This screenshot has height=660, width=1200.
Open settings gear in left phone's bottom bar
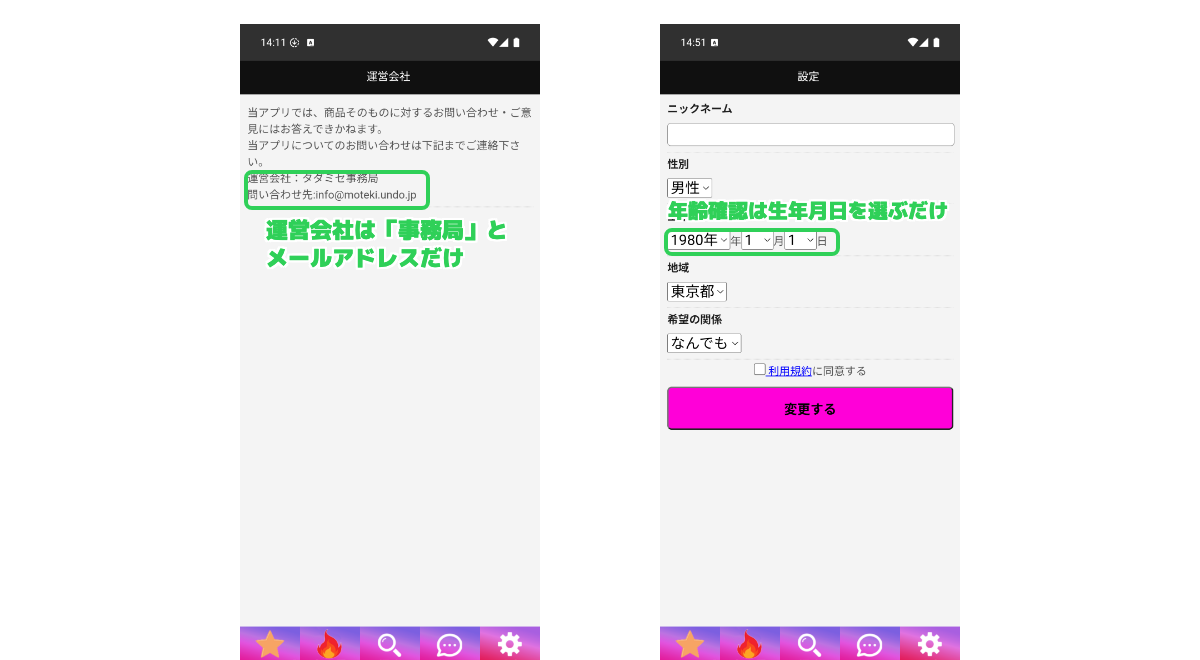point(510,644)
